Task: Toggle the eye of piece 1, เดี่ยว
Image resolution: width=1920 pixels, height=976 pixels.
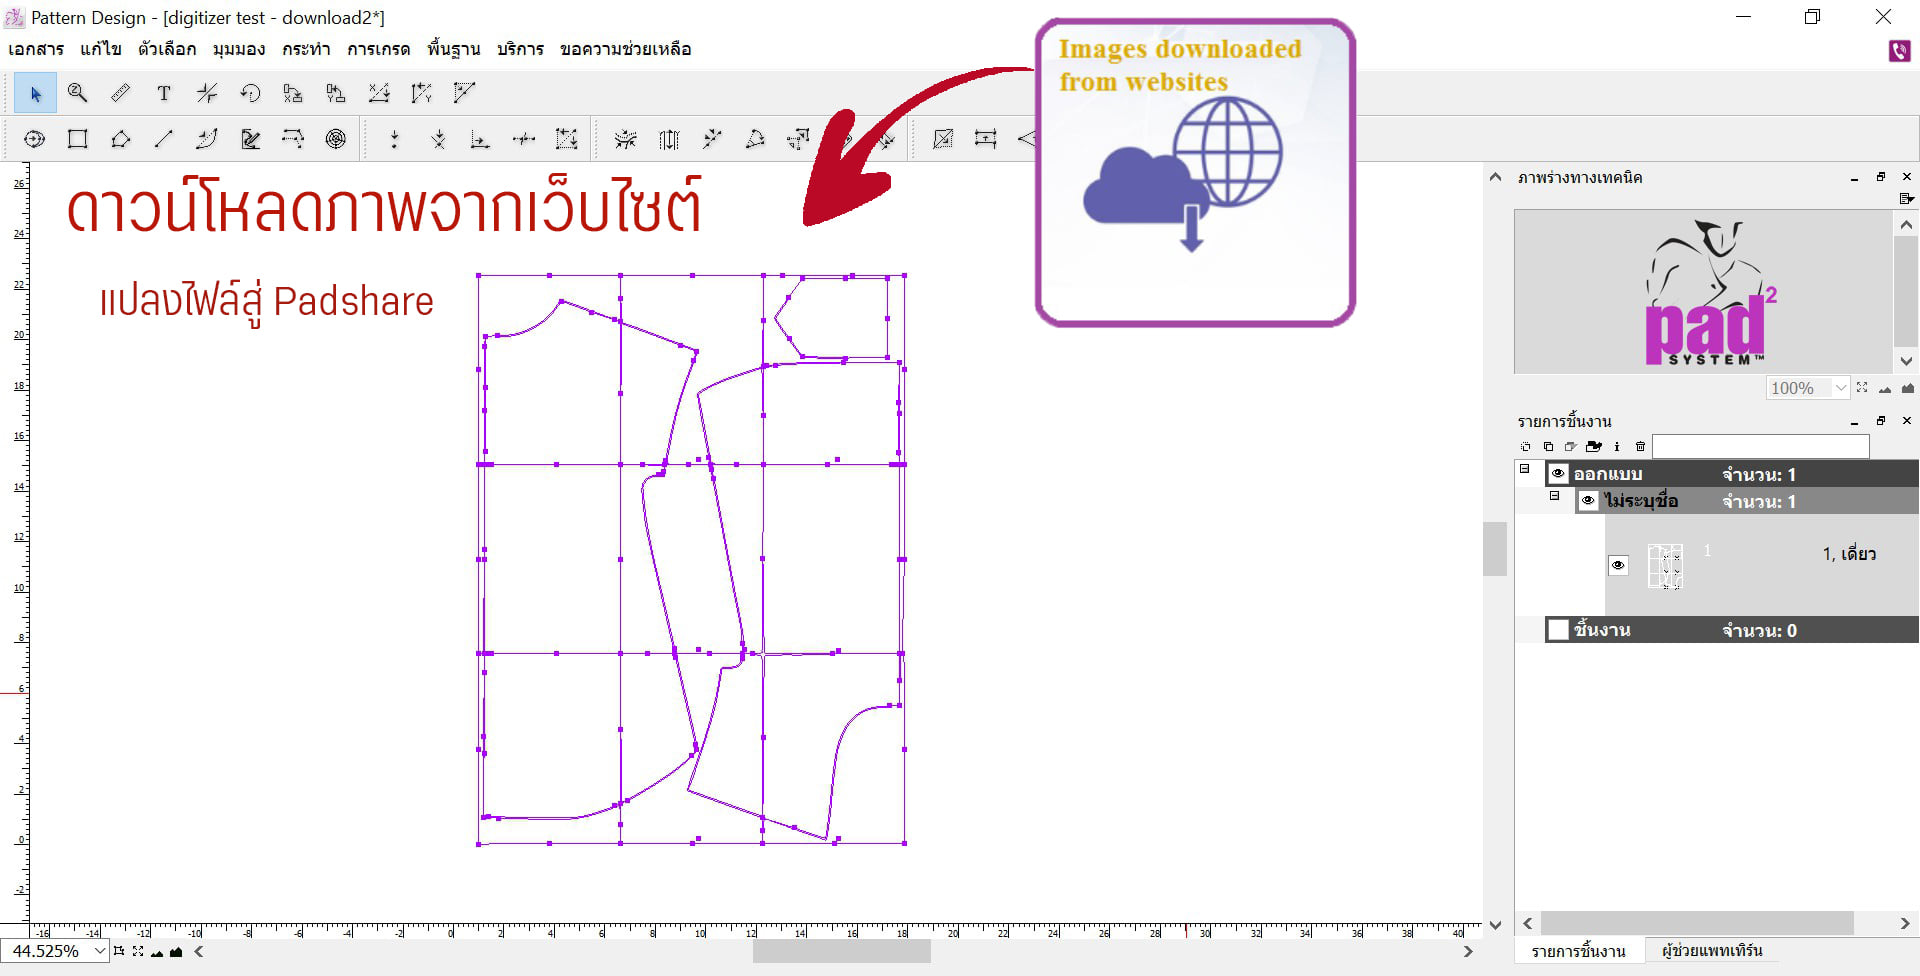Action: coord(1618,565)
